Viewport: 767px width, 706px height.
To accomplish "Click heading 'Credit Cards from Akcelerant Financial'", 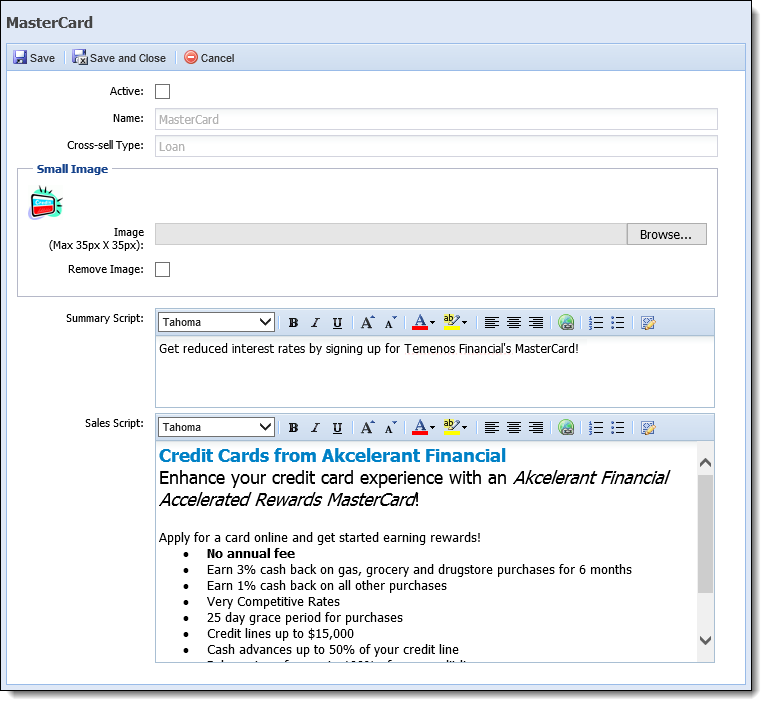I will tap(332, 456).
